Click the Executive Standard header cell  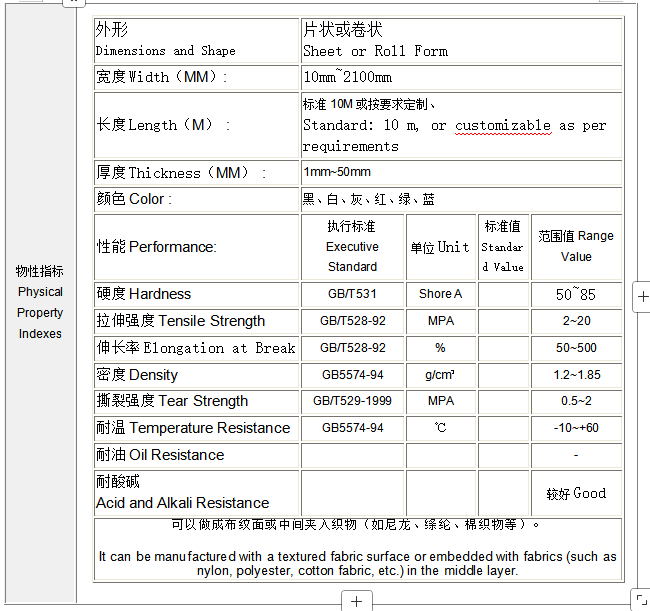click(x=352, y=246)
